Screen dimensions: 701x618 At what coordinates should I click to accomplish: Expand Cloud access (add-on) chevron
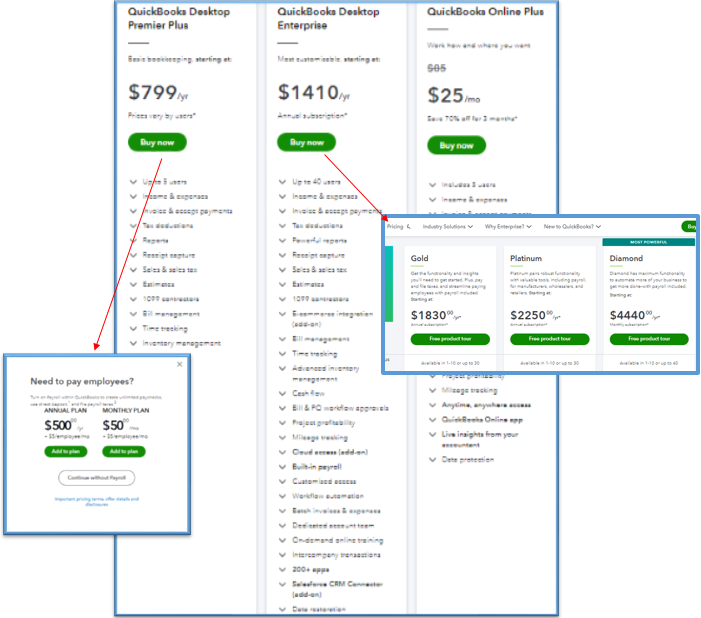pos(283,452)
